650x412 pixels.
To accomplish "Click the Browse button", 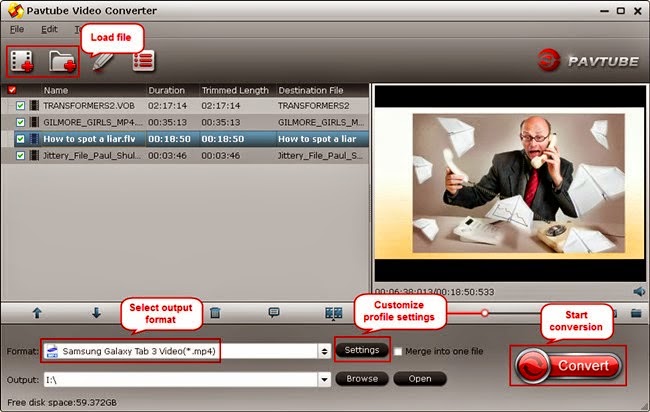I will pos(362,378).
